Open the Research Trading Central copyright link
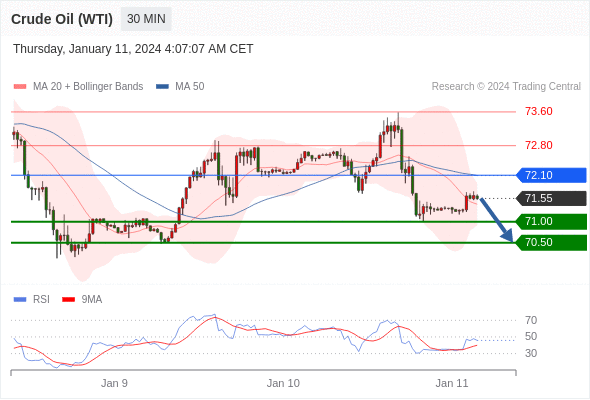590x400 pixels. click(506, 87)
